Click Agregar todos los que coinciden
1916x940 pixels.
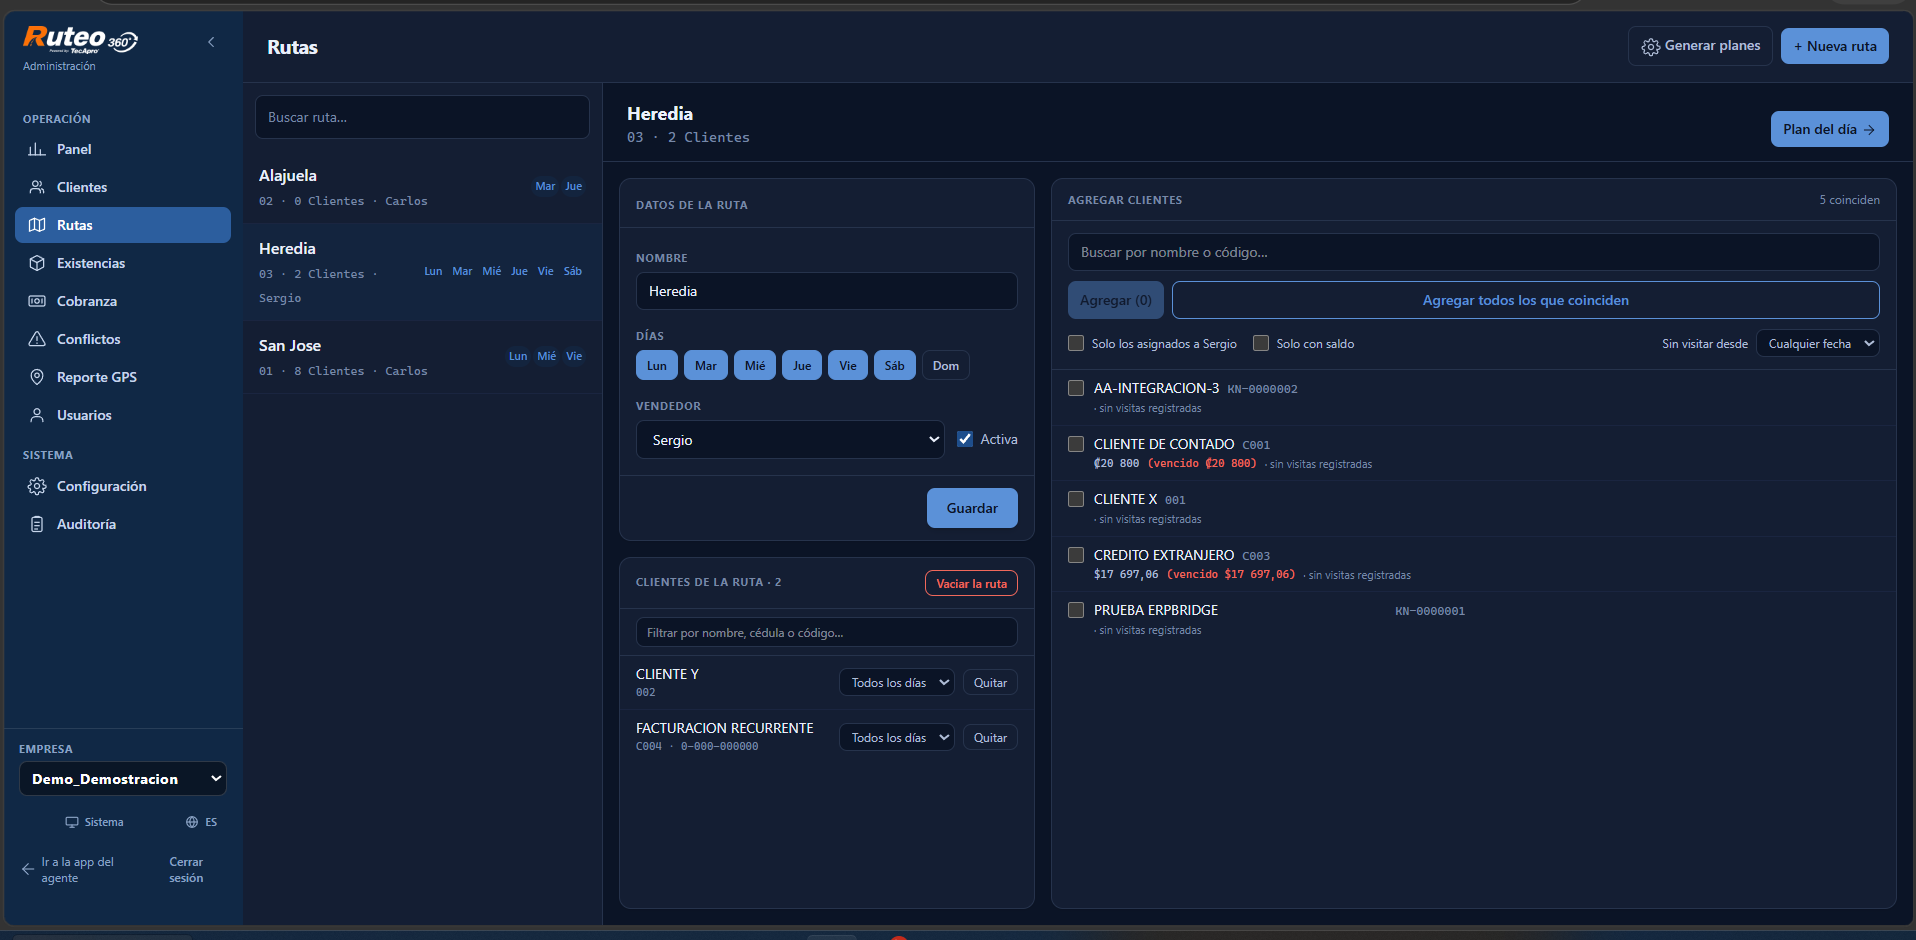[1526, 300]
